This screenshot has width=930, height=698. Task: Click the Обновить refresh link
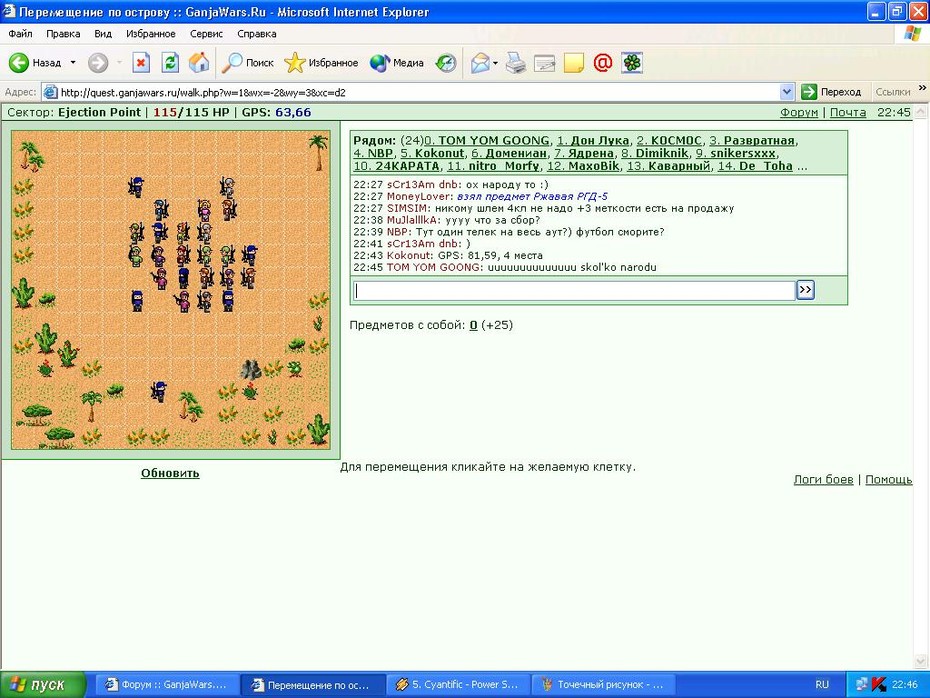coord(170,473)
